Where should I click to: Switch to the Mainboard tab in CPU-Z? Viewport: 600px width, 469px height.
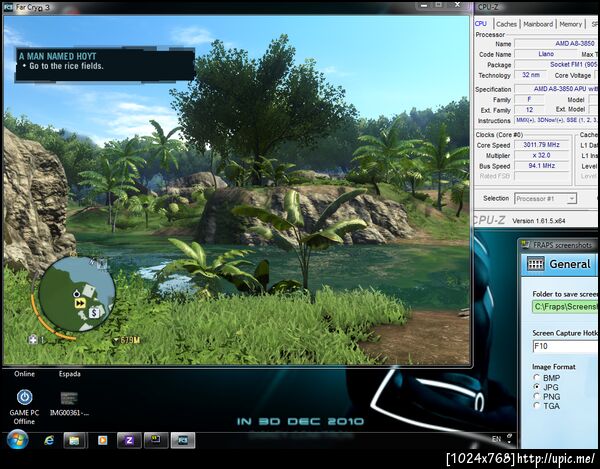pyautogui.click(x=538, y=24)
